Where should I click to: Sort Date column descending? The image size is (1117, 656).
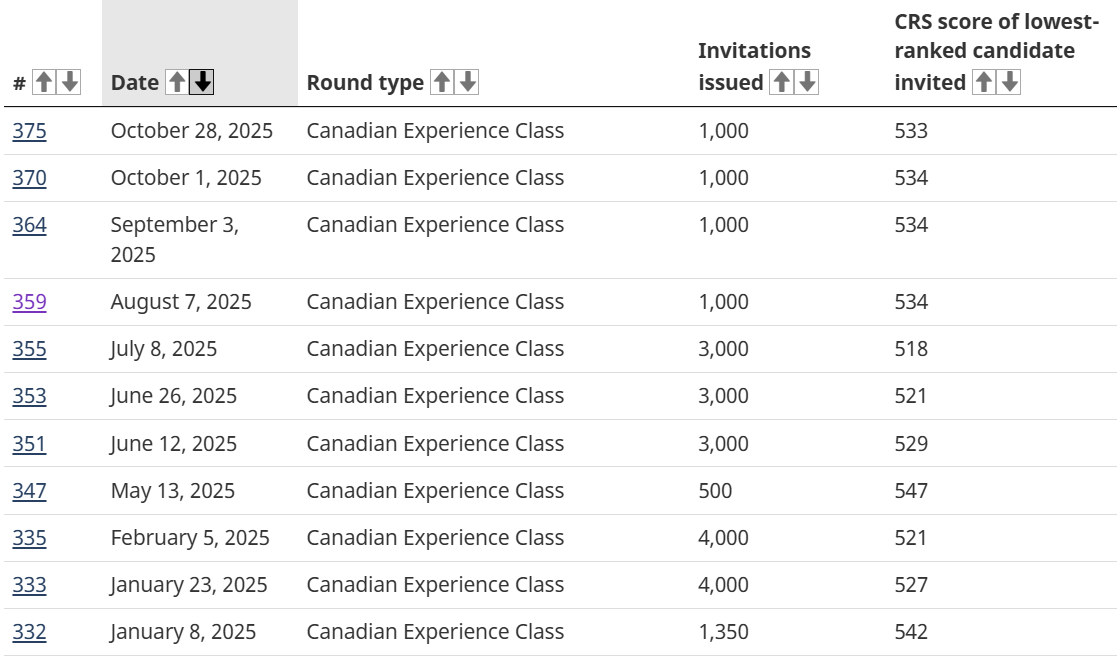click(202, 82)
